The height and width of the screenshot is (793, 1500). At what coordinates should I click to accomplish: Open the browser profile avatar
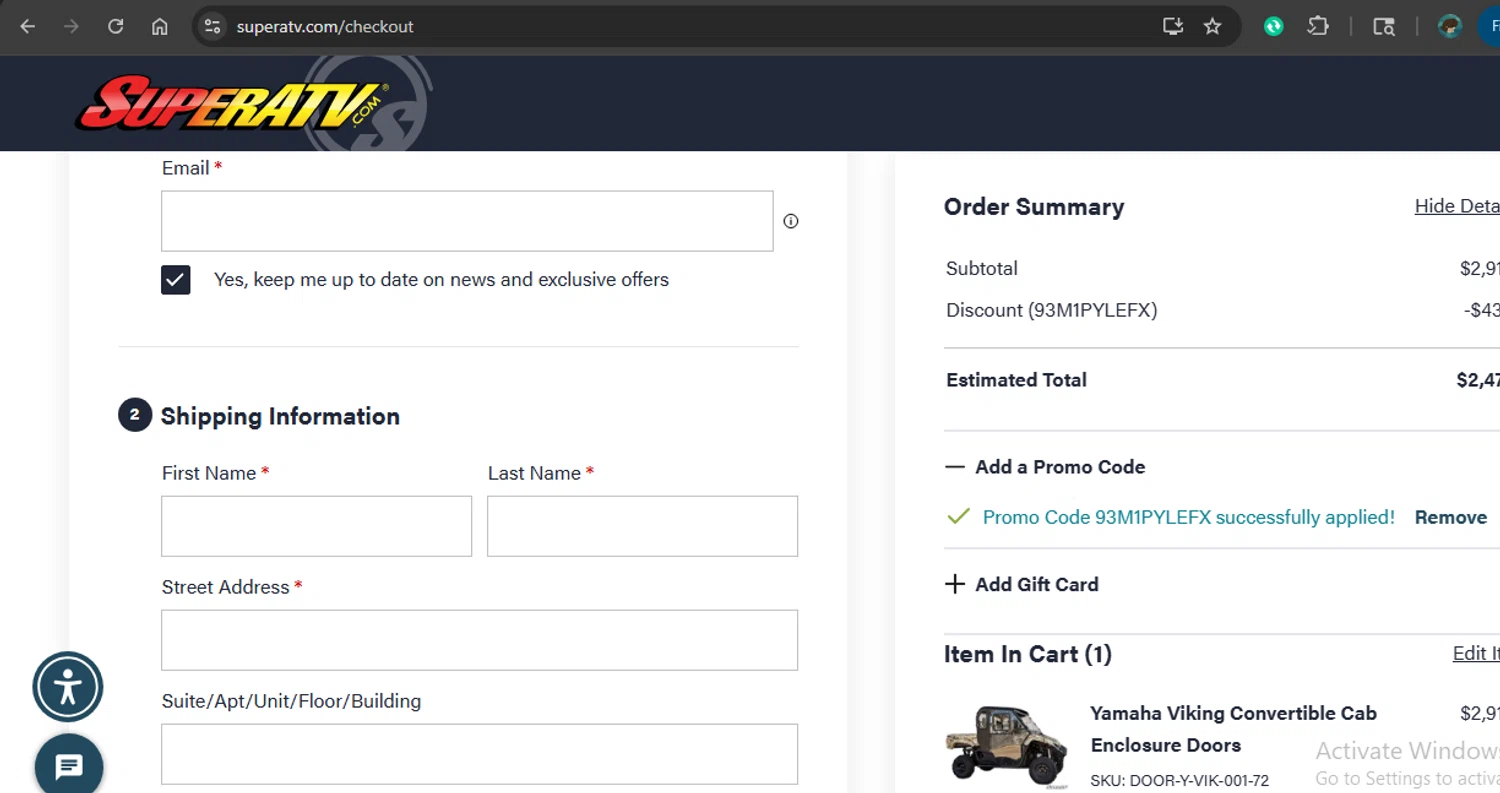coord(1450,27)
